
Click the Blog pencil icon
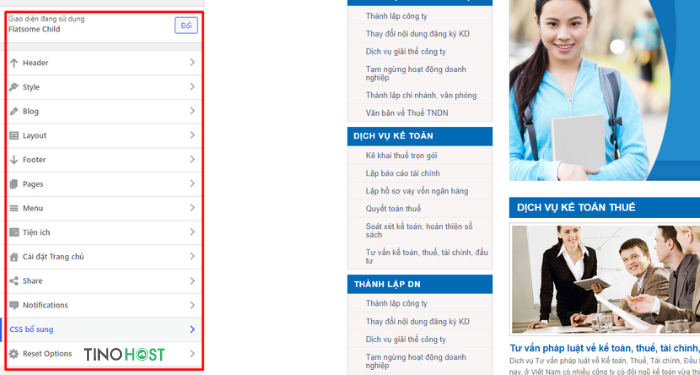[x=14, y=111]
